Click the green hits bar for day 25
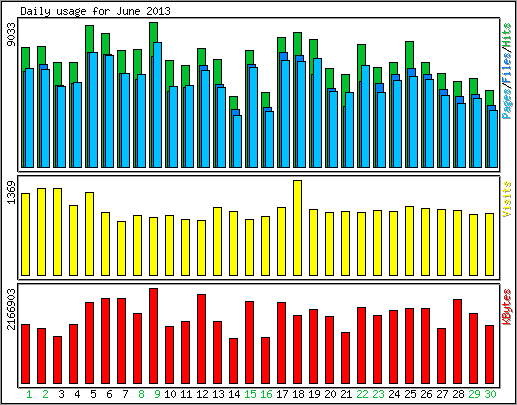The height and width of the screenshot is (405, 517). pos(409,55)
